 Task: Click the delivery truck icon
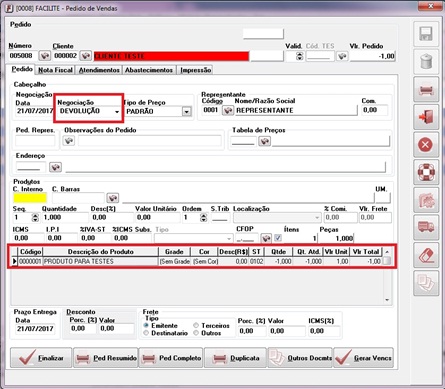pyautogui.click(x=426, y=227)
